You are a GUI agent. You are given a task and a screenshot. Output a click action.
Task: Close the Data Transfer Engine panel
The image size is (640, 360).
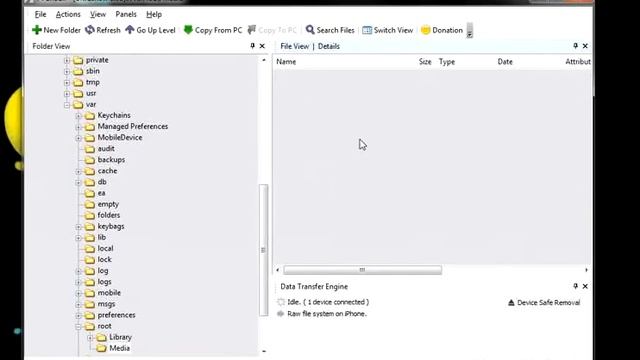pos(585,287)
